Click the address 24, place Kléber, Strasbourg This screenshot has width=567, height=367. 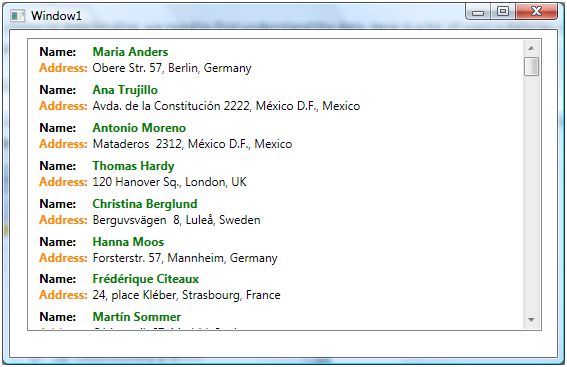166,295
